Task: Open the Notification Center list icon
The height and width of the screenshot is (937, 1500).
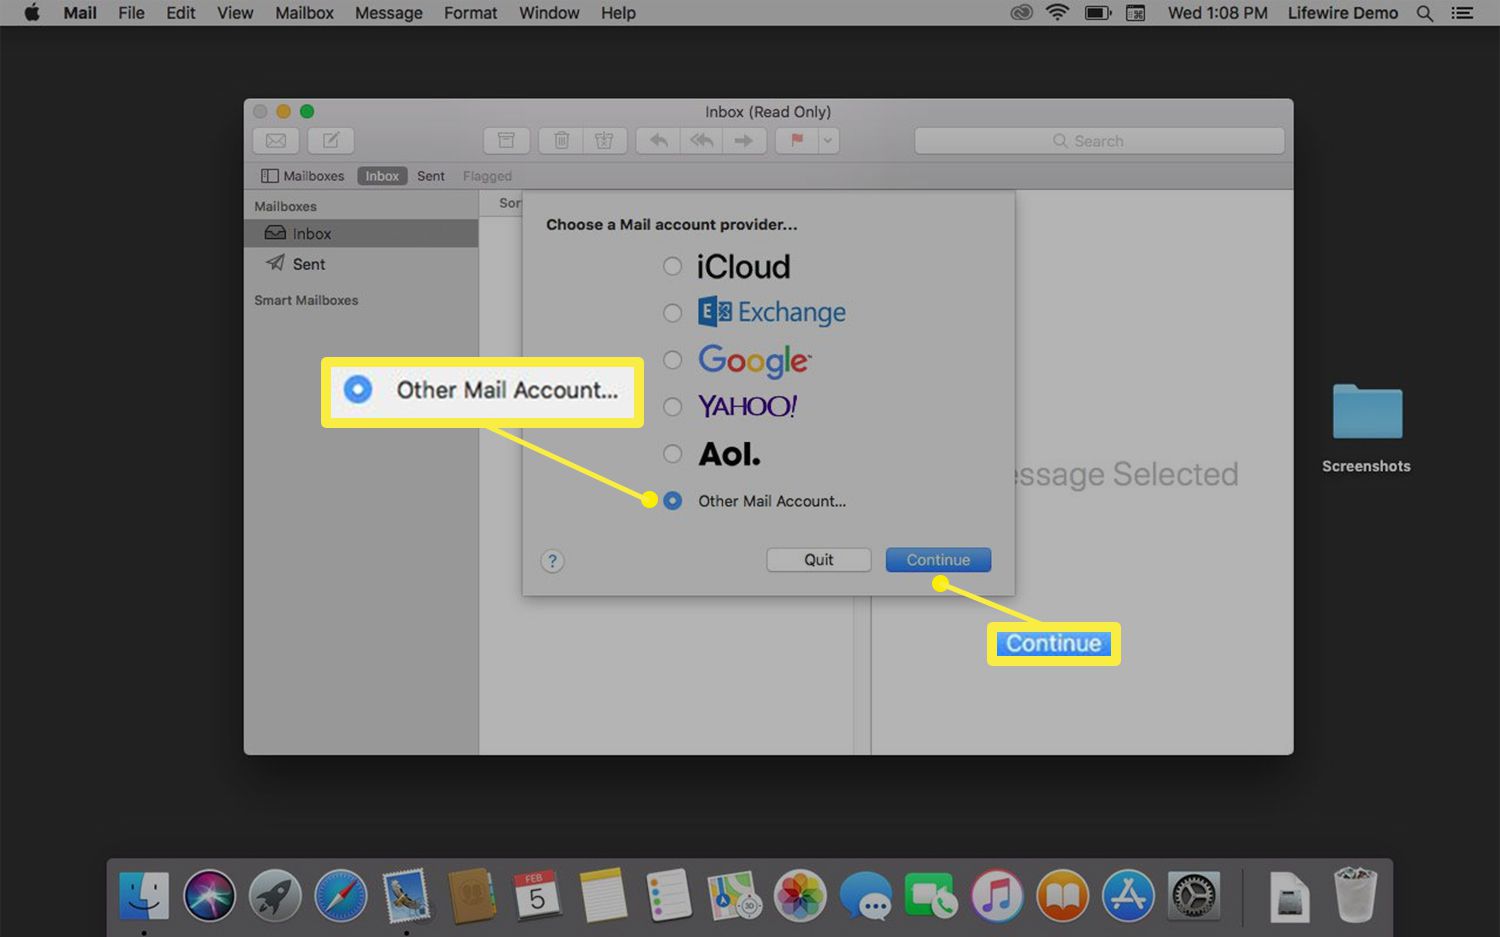Action: [1463, 13]
